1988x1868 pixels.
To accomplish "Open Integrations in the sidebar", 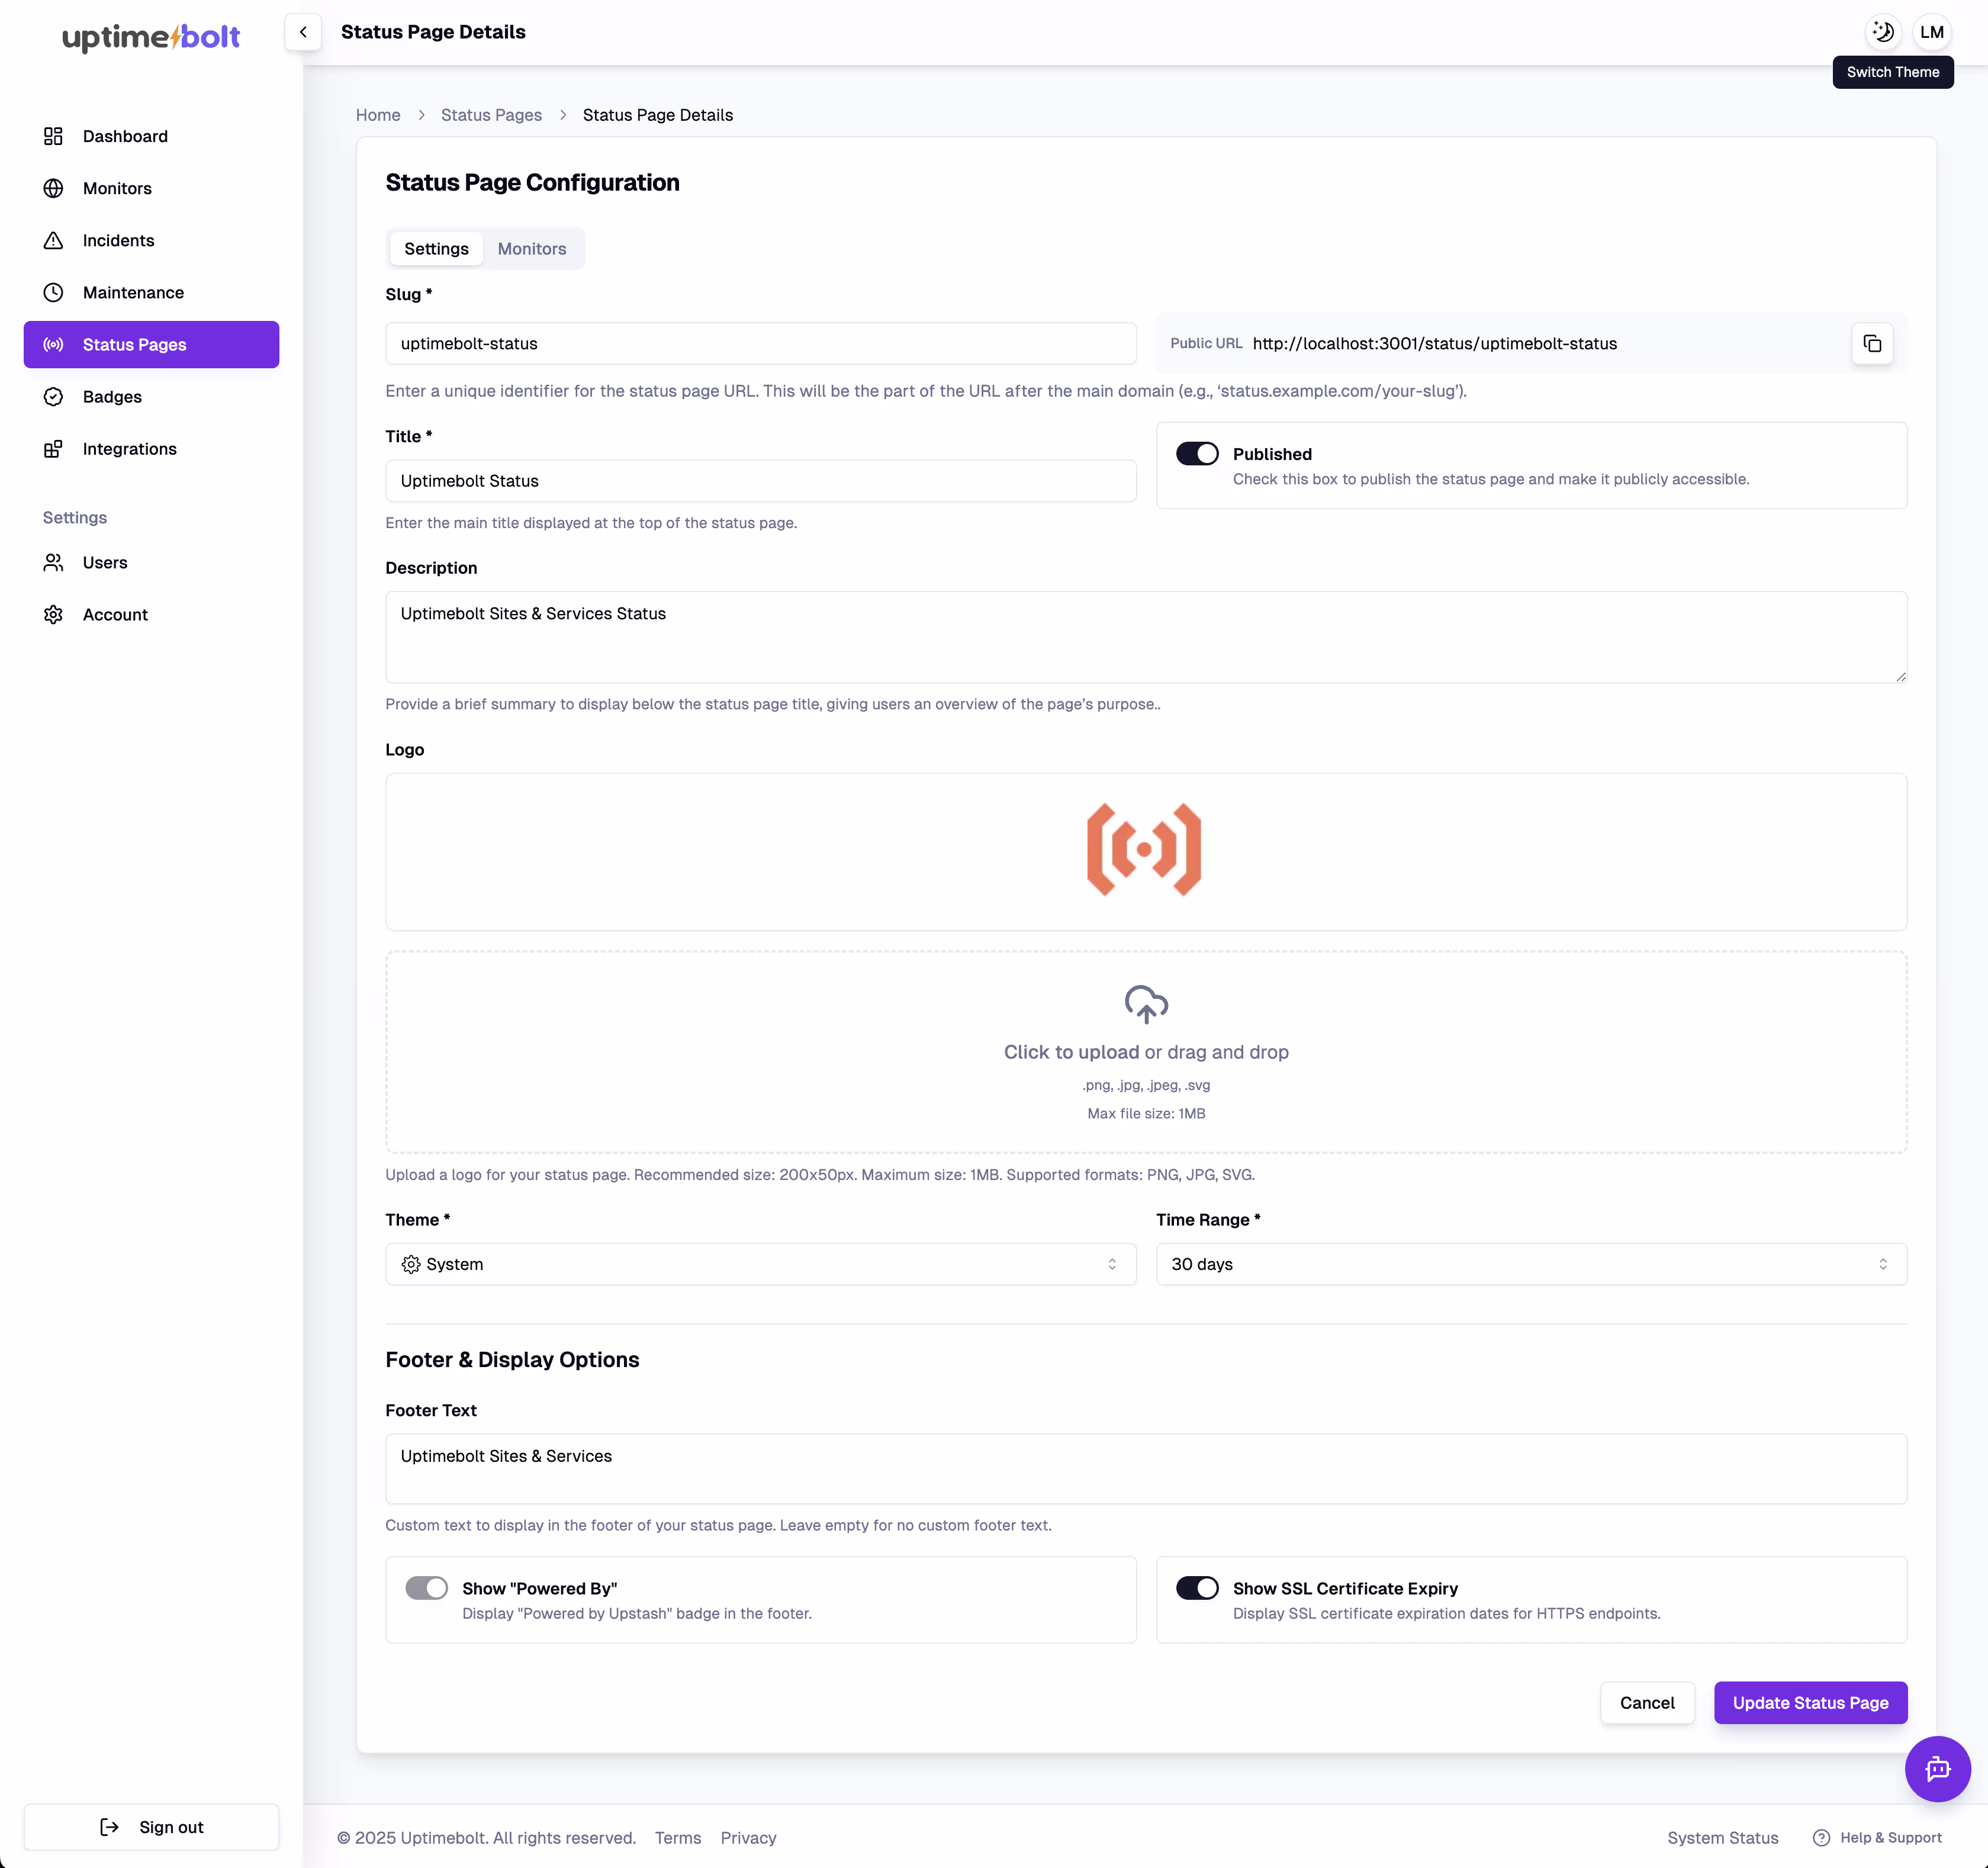I will click(129, 449).
